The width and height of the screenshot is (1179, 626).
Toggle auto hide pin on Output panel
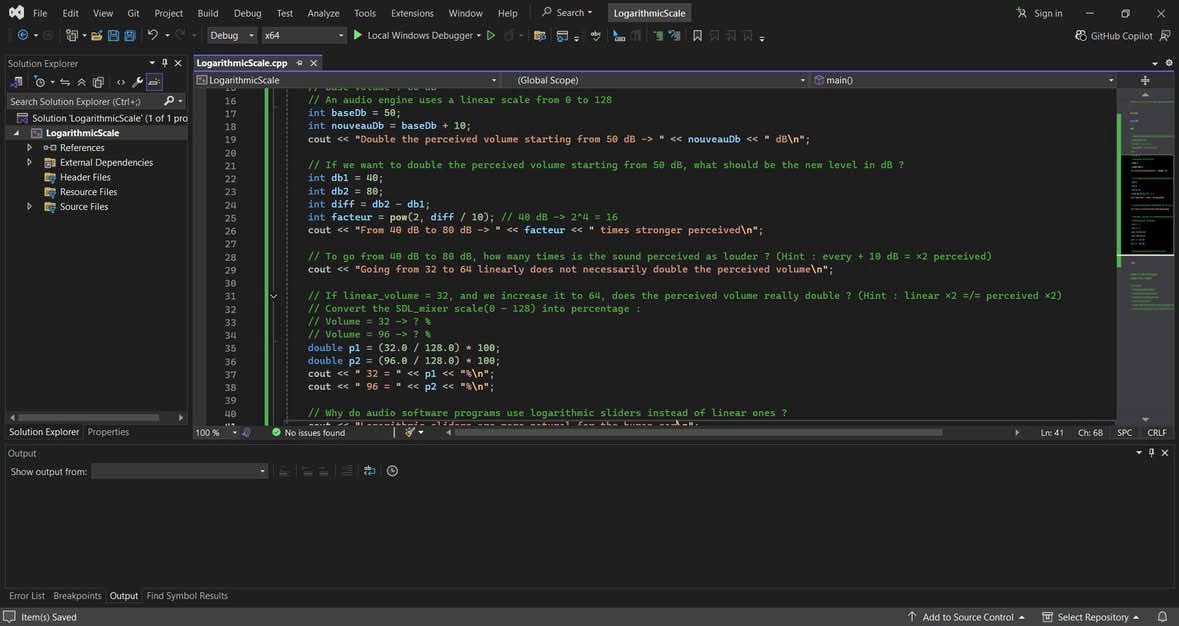[1151, 452]
